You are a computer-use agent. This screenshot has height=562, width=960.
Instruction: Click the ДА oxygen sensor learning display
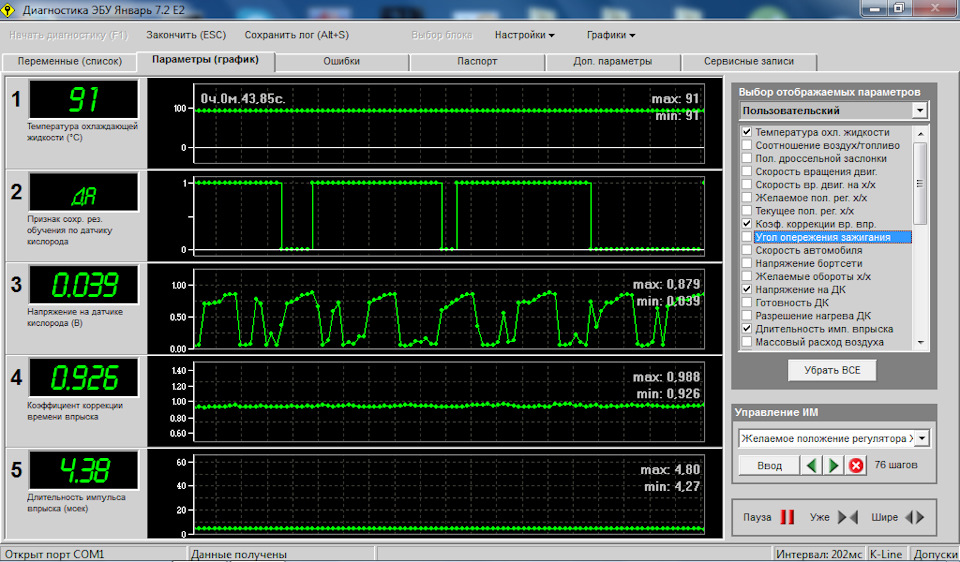tap(84, 192)
